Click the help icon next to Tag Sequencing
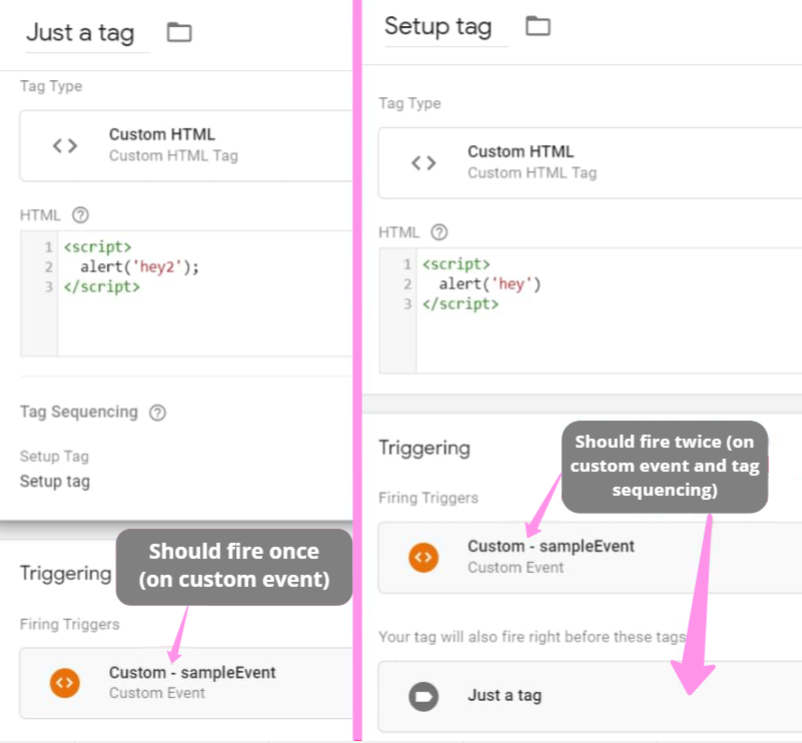802x743 pixels. point(157,412)
